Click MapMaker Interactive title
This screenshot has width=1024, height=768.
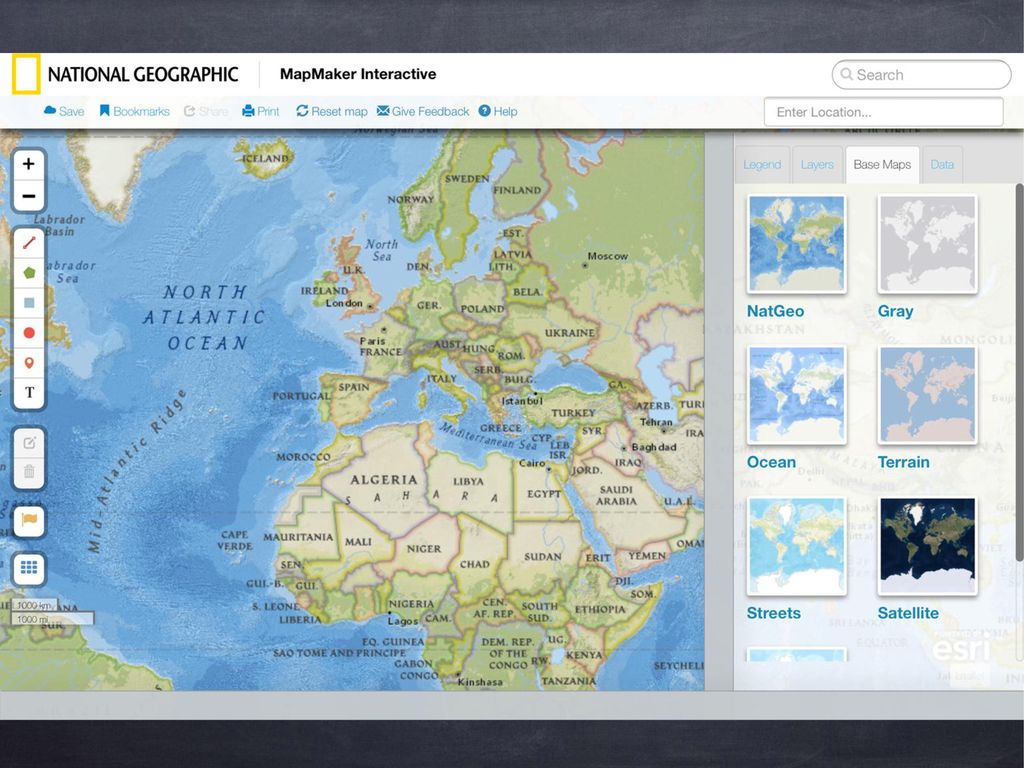coord(358,74)
